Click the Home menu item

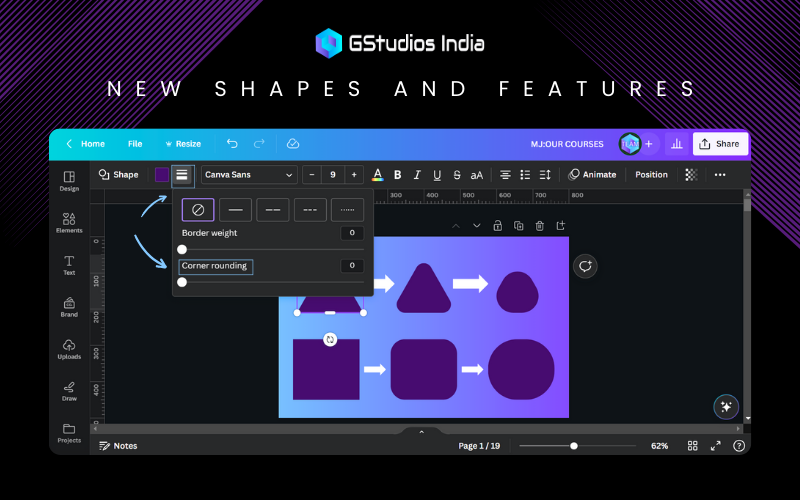pyautogui.click(x=92, y=144)
